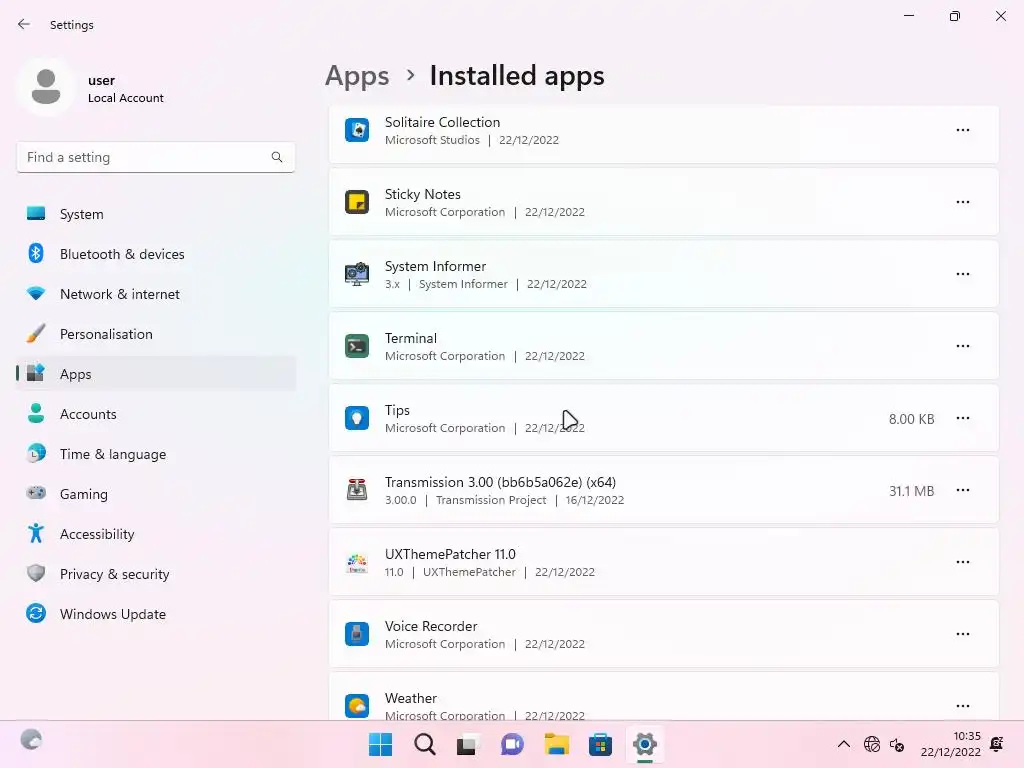Click the network globe tray icon
The width and height of the screenshot is (1024, 768).
click(x=872, y=744)
